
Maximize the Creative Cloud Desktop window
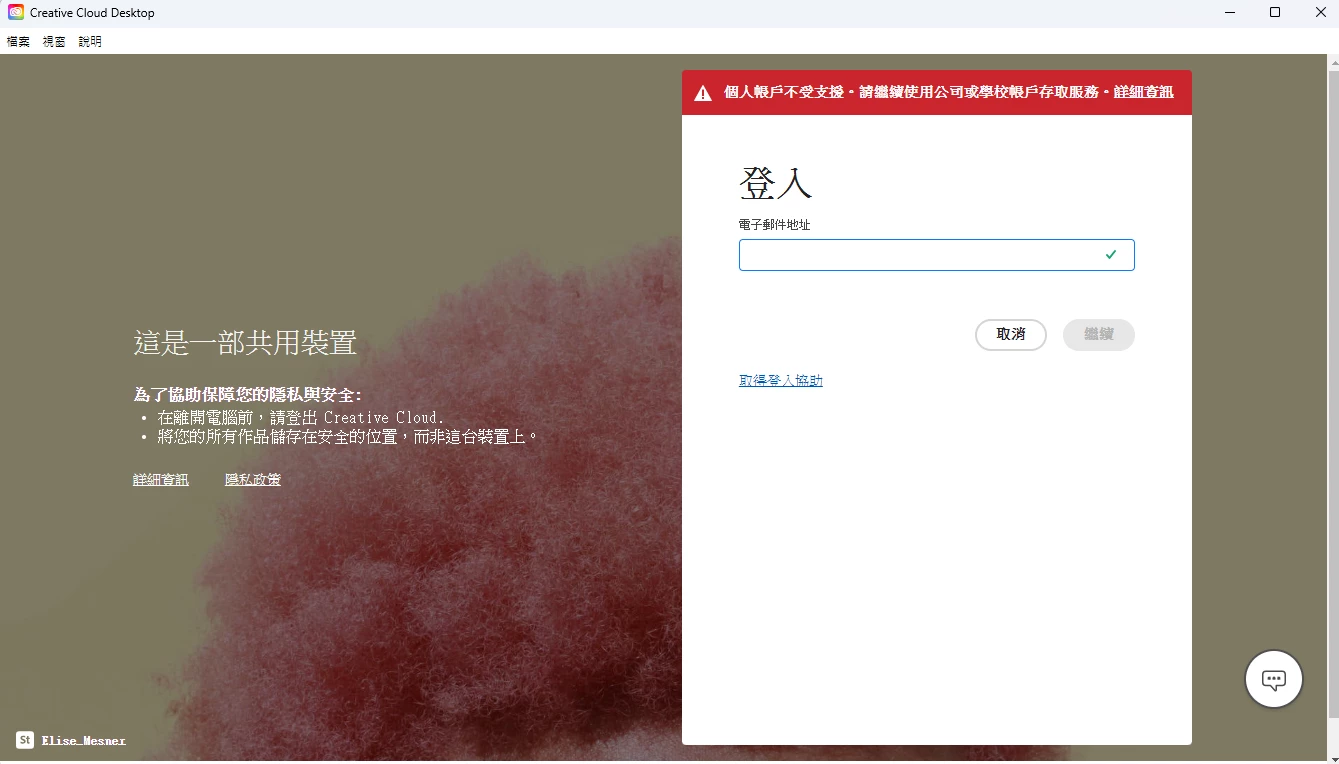point(1275,13)
